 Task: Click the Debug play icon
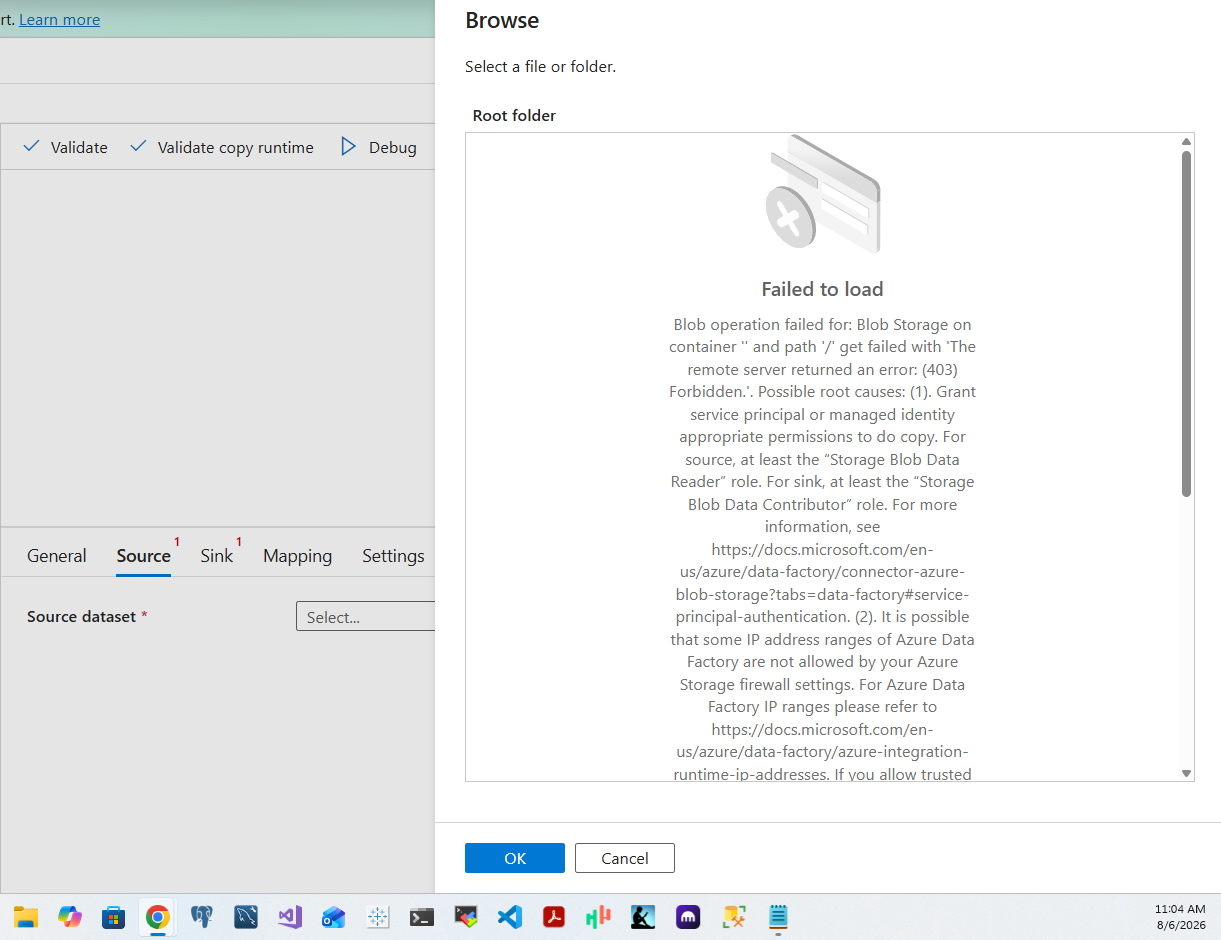point(348,147)
